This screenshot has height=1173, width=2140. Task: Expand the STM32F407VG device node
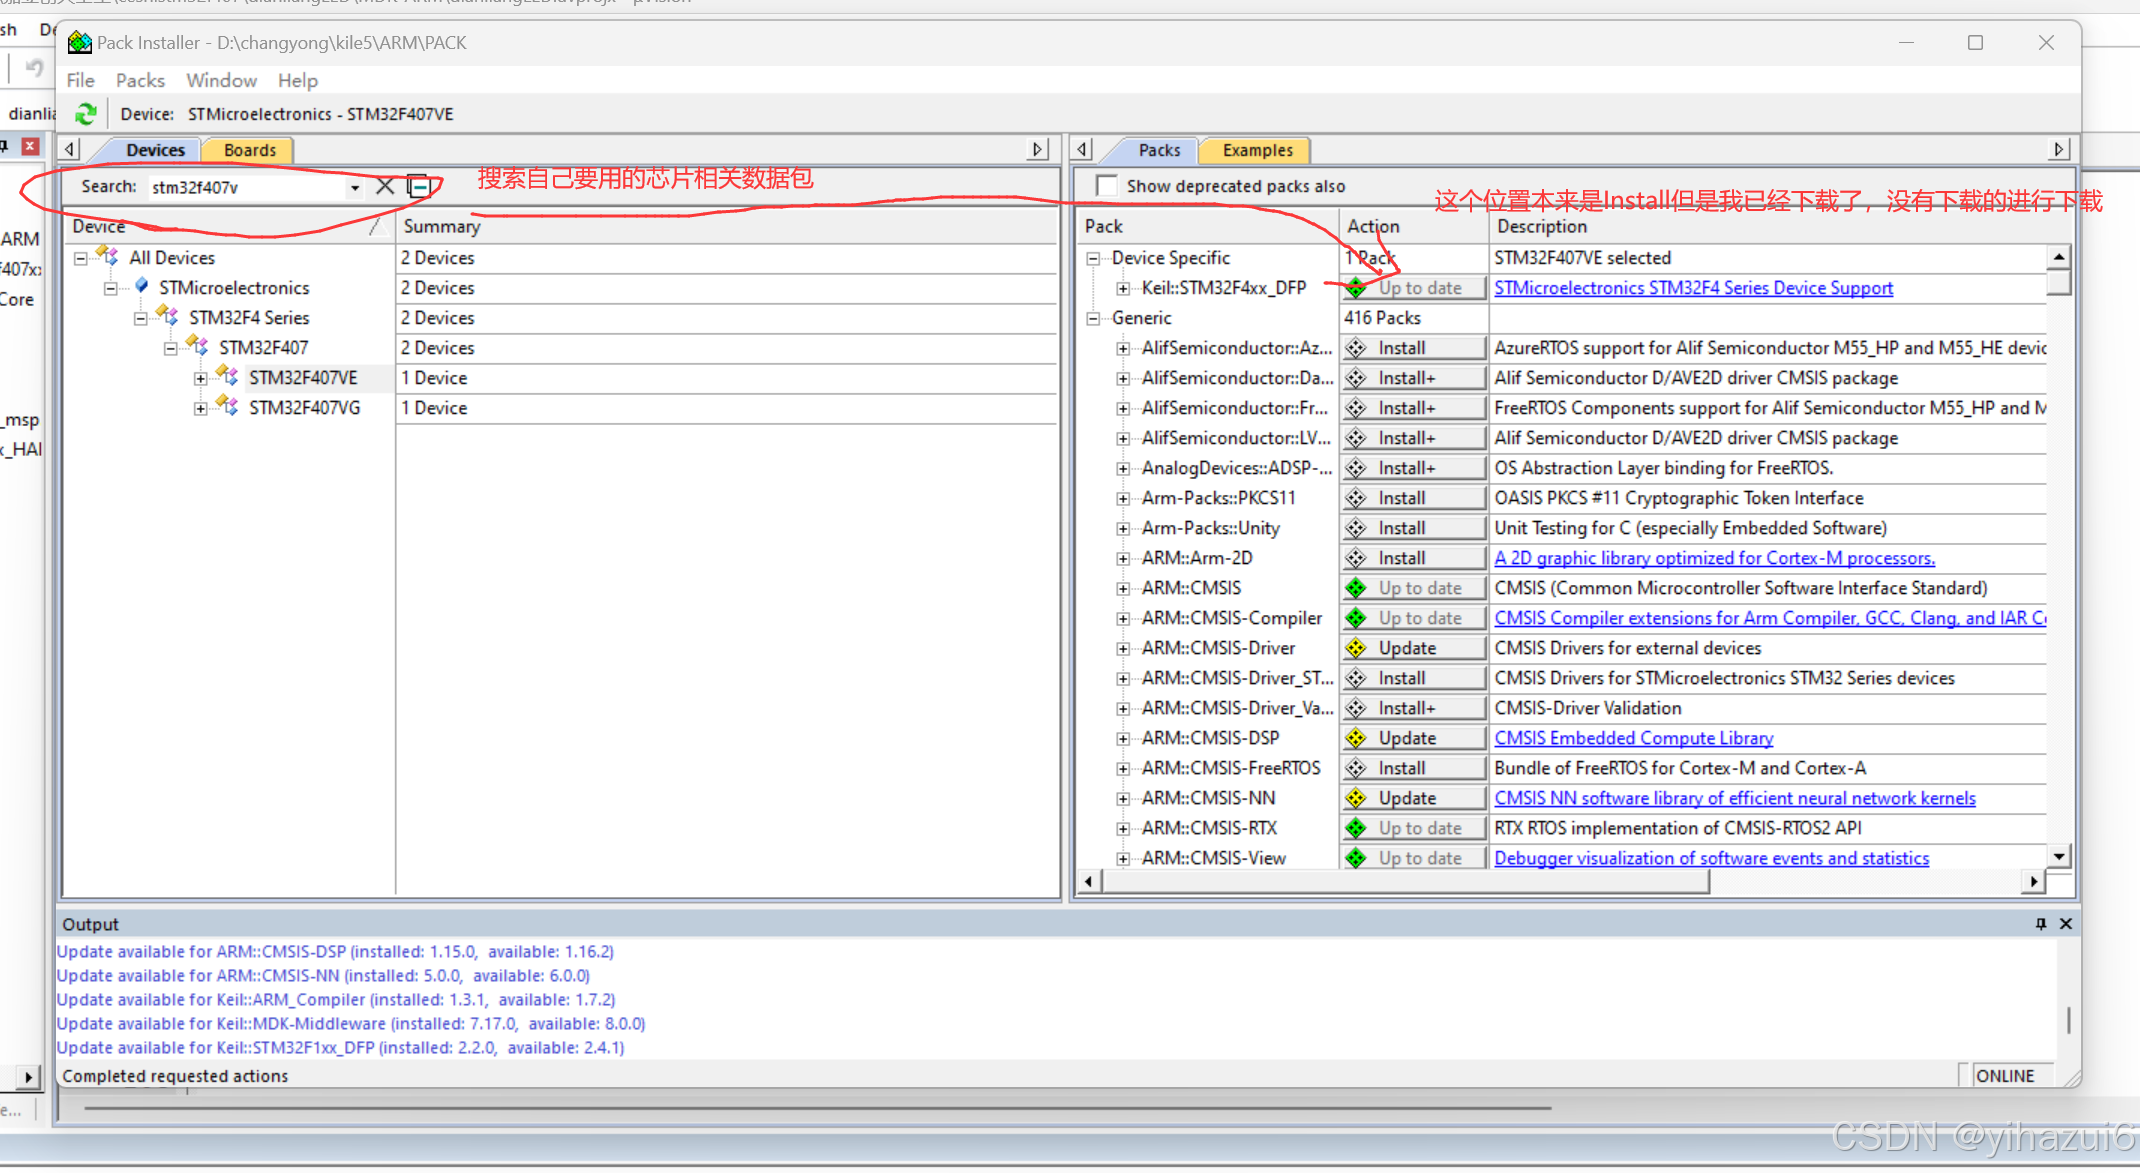point(200,408)
